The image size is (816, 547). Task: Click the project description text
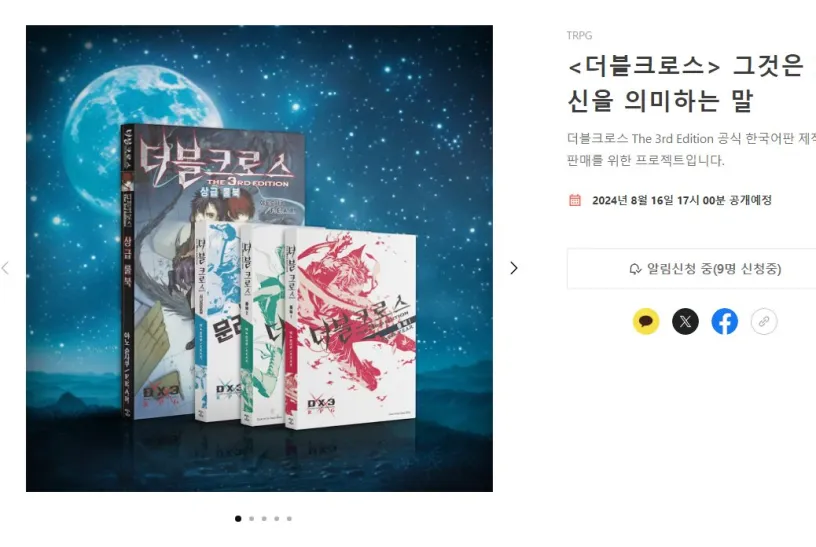tap(691, 149)
